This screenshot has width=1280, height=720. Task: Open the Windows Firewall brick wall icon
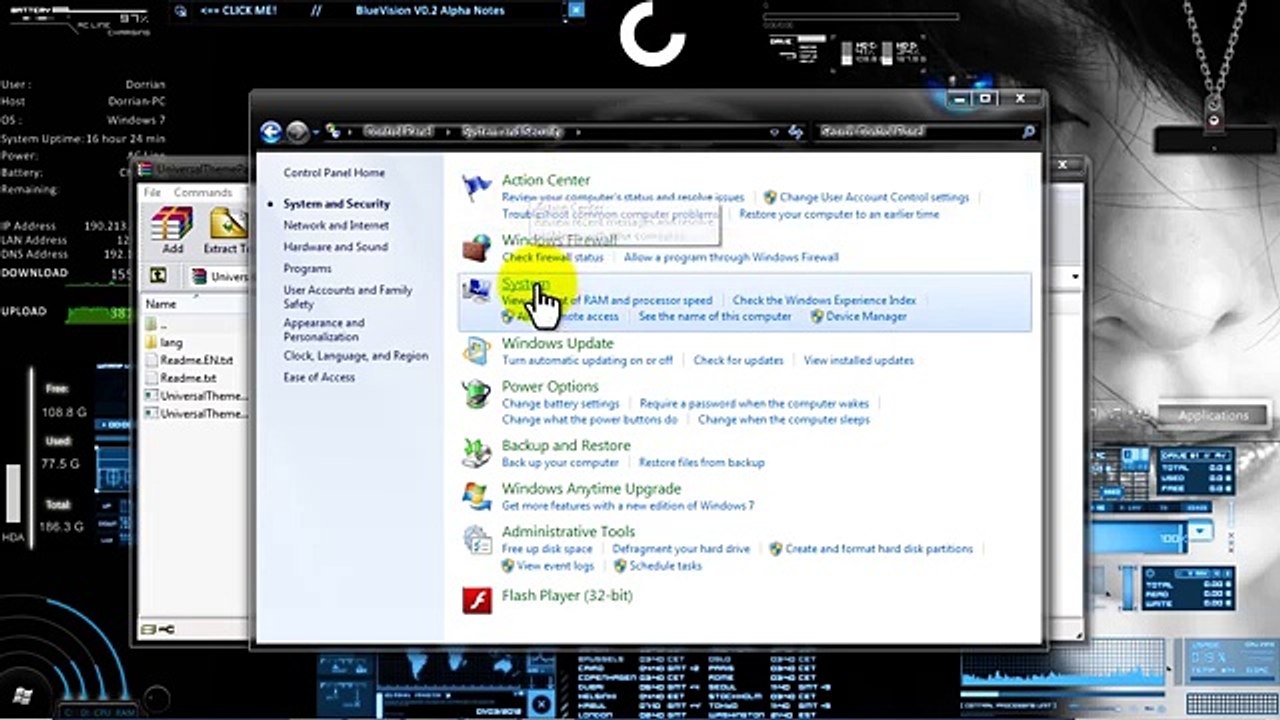pos(477,247)
